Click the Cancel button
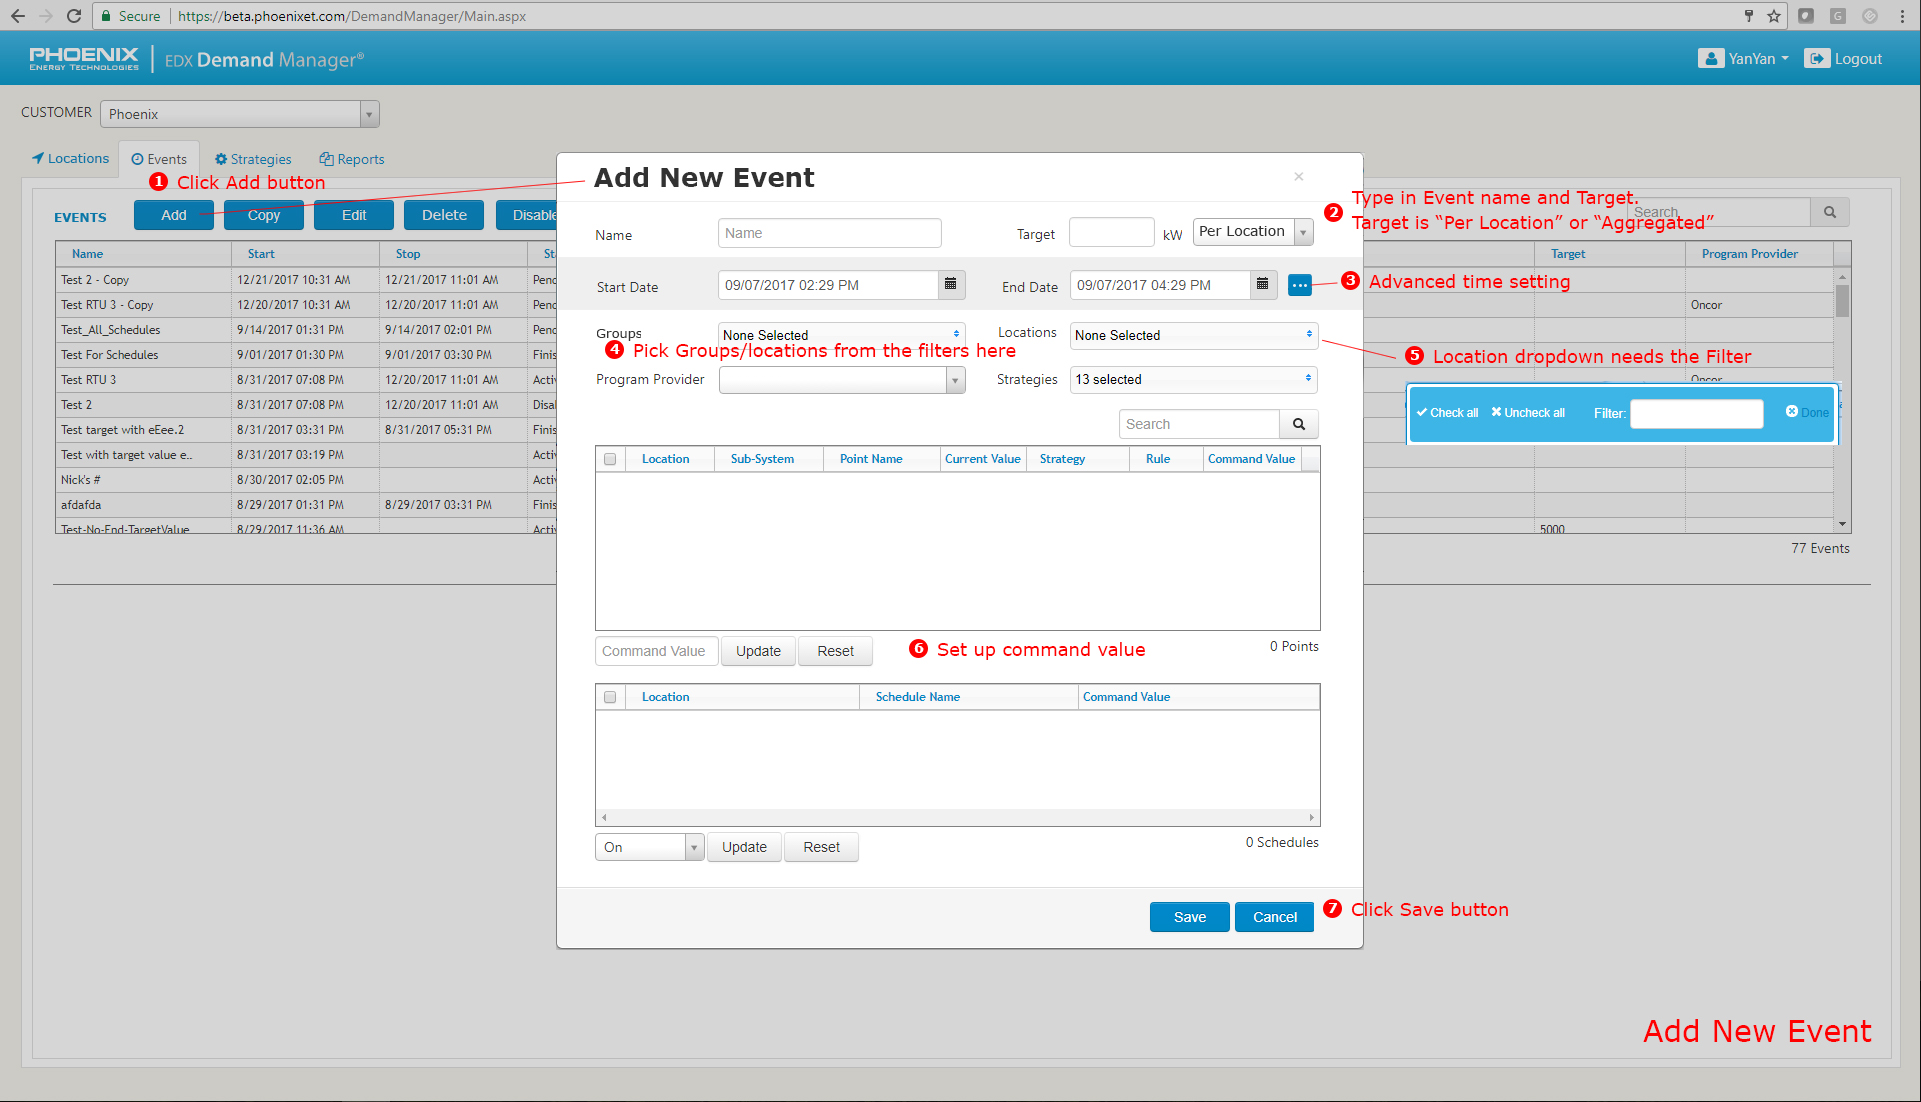This screenshot has width=1921, height=1102. point(1274,917)
